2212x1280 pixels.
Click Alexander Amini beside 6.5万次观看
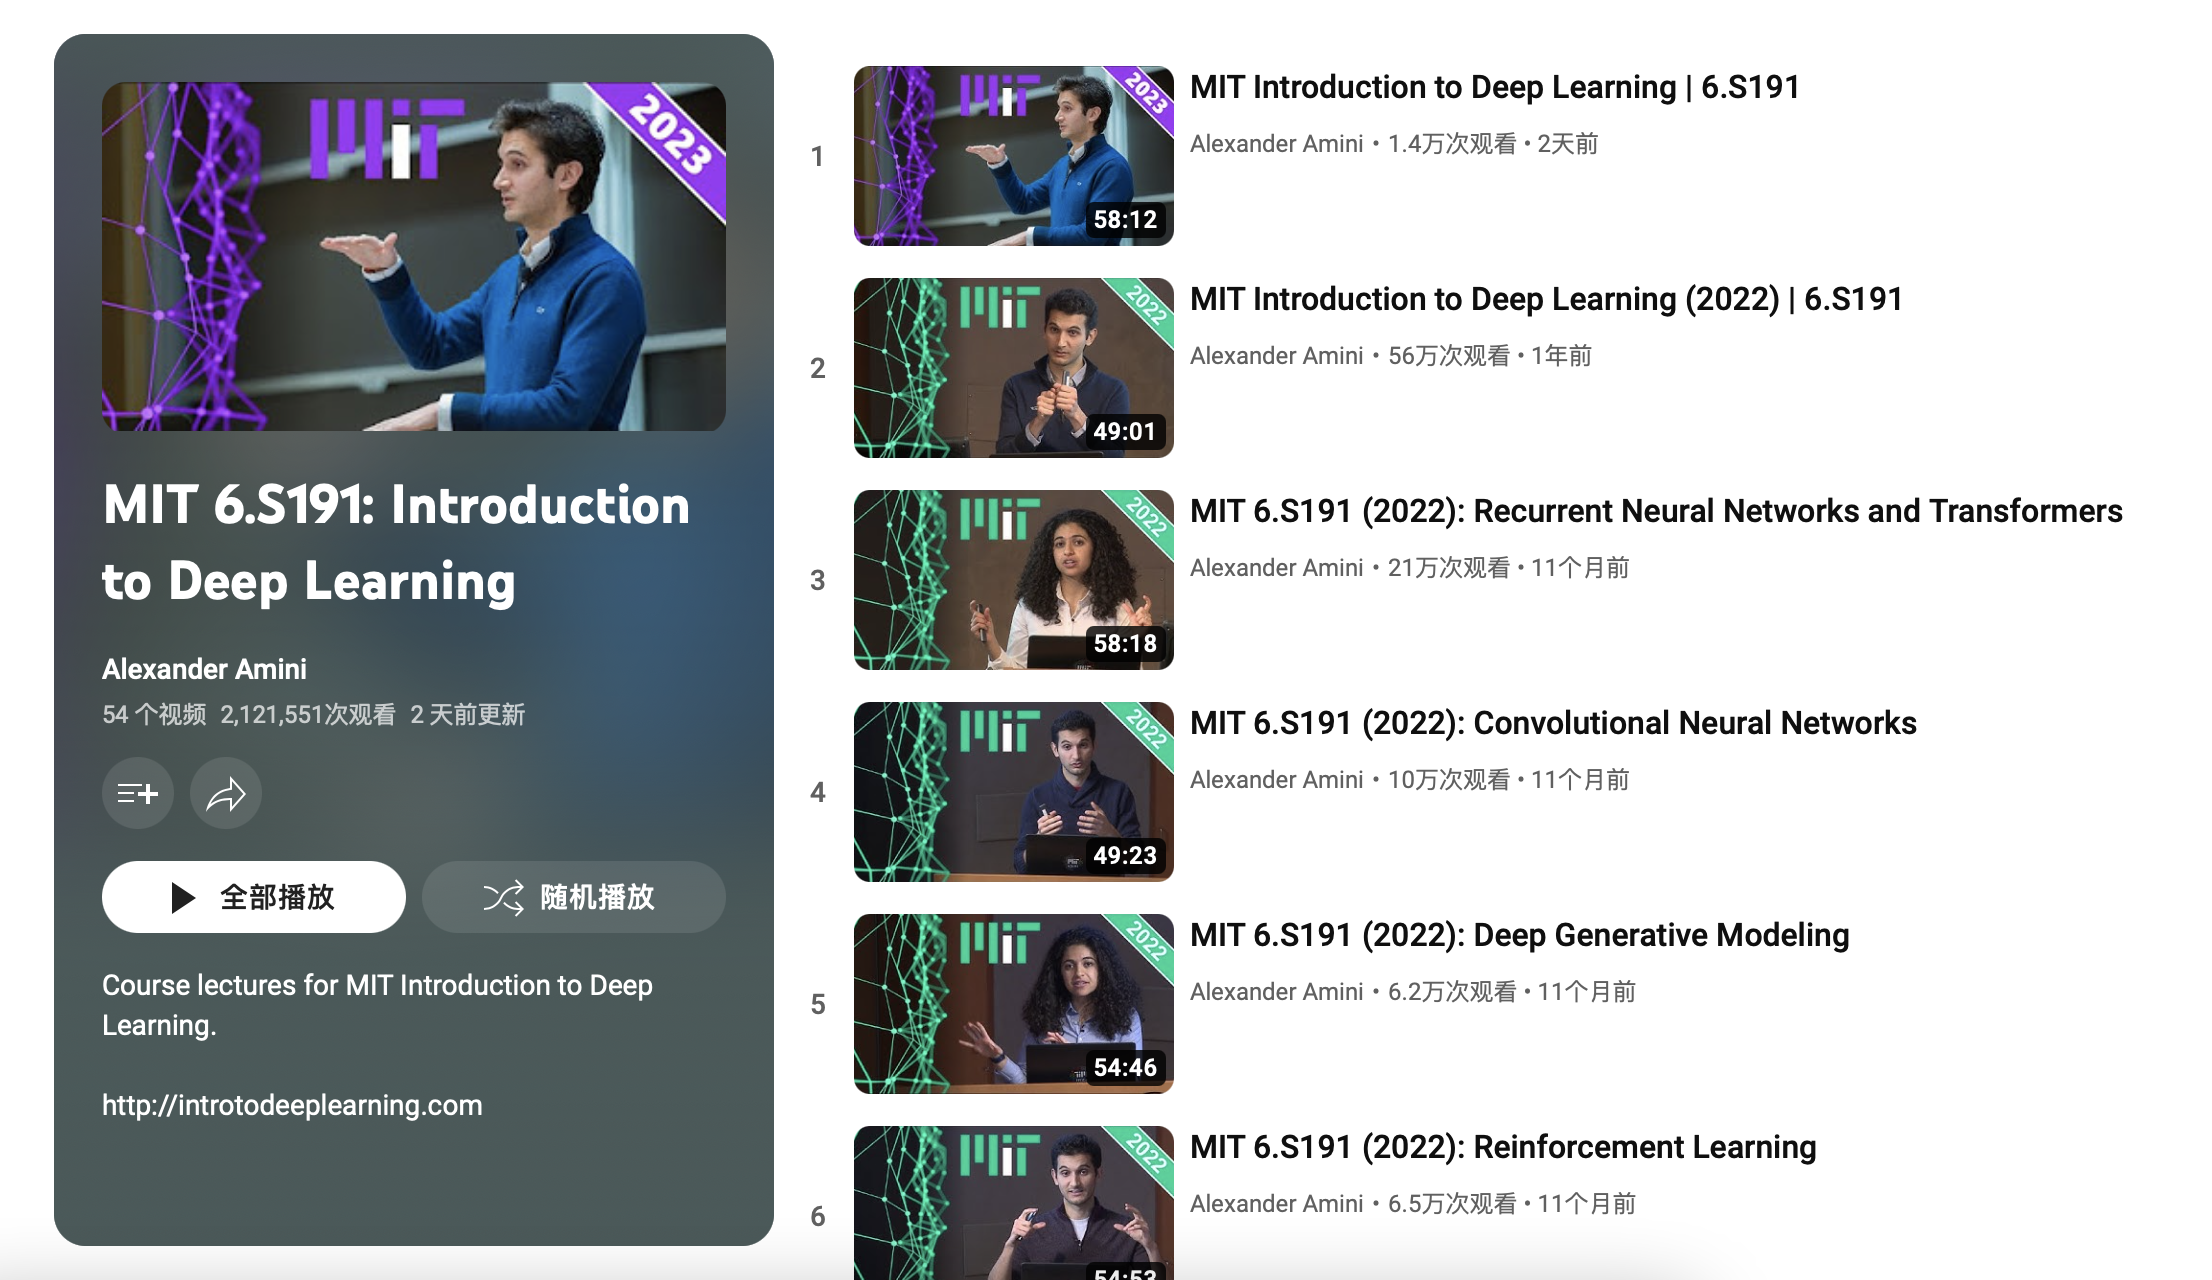click(x=1276, y=1204)
